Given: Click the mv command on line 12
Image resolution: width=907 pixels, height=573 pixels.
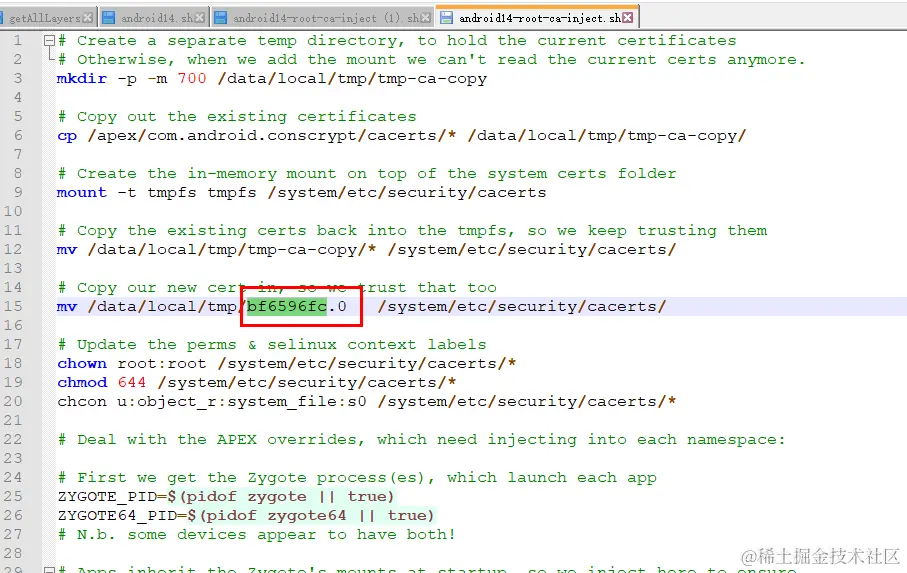Looking at the screenshot, I should tap(67, 249).
